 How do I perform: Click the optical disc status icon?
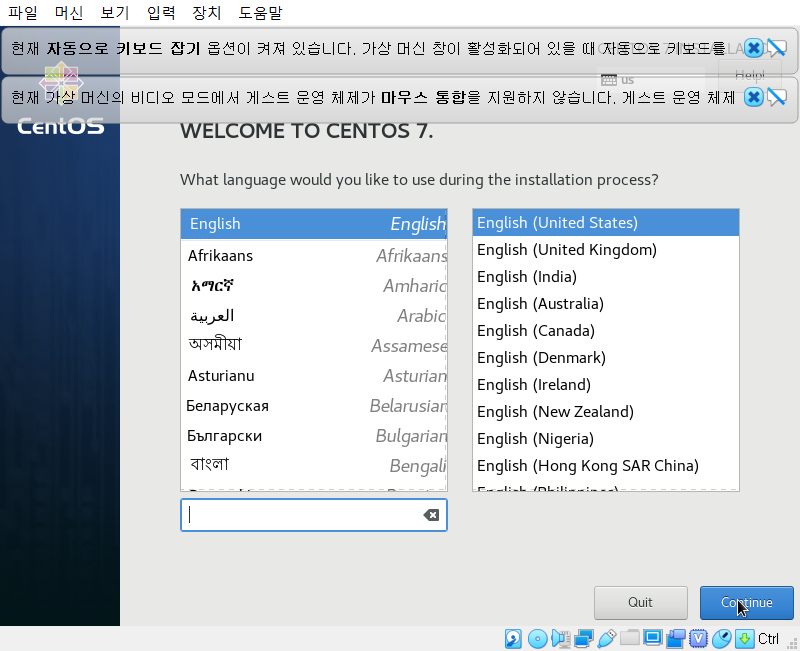pyautogui.click(x=537, y=638)
